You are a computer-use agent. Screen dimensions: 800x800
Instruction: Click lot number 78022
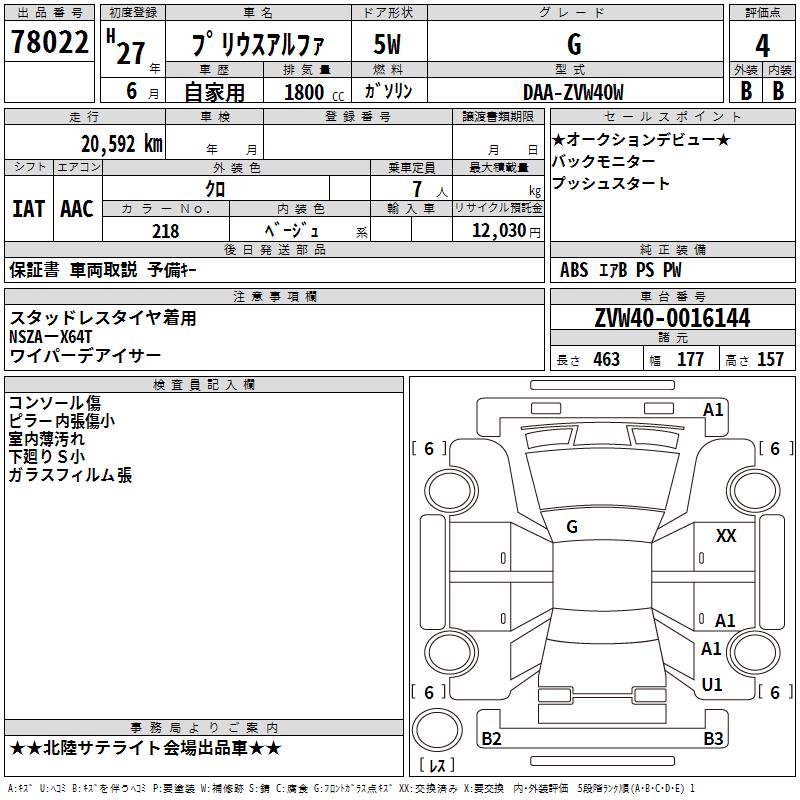[x=49, y=42]
